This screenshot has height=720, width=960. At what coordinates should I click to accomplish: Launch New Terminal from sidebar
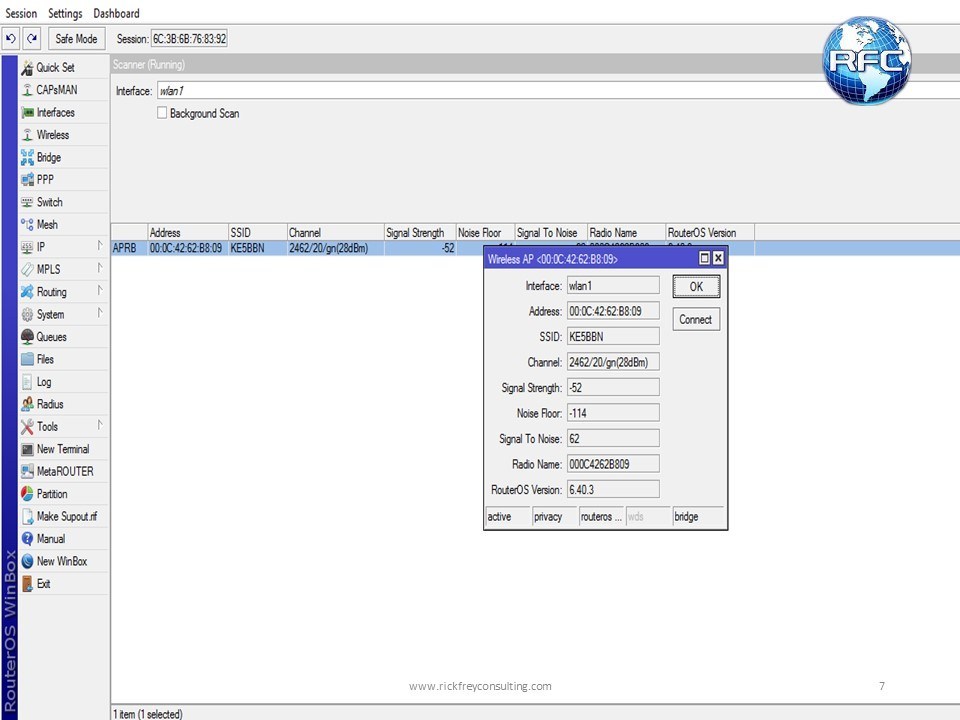click(x=62, y=449)
